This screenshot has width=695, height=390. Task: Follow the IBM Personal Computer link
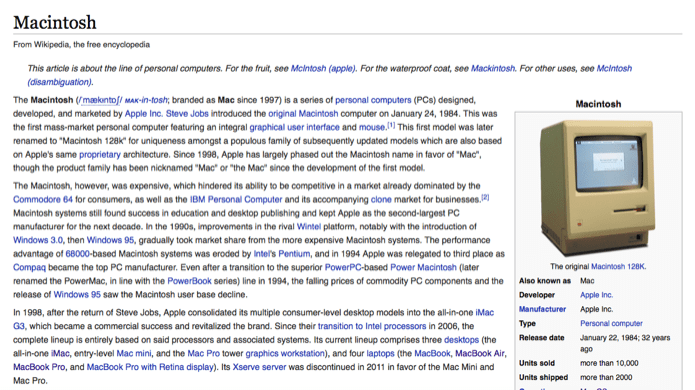pyautogui.click(x=236, y=199)
